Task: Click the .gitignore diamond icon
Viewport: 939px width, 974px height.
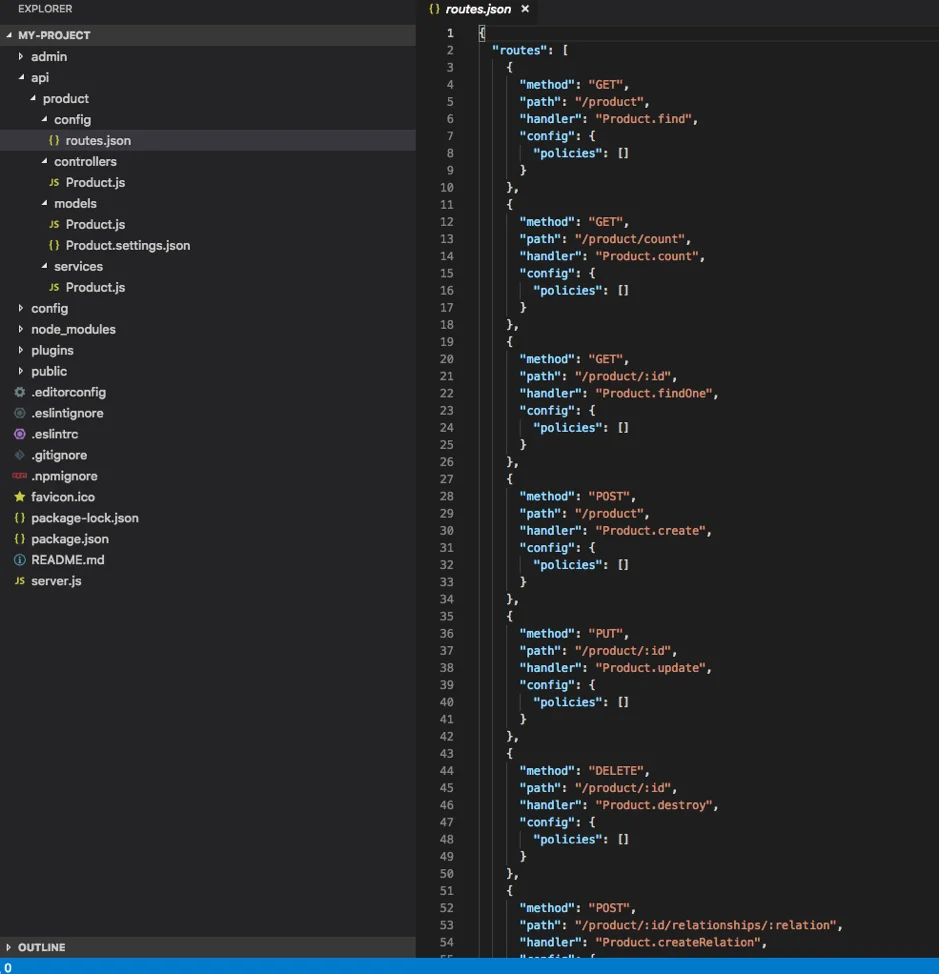Action: pos(20,455)
